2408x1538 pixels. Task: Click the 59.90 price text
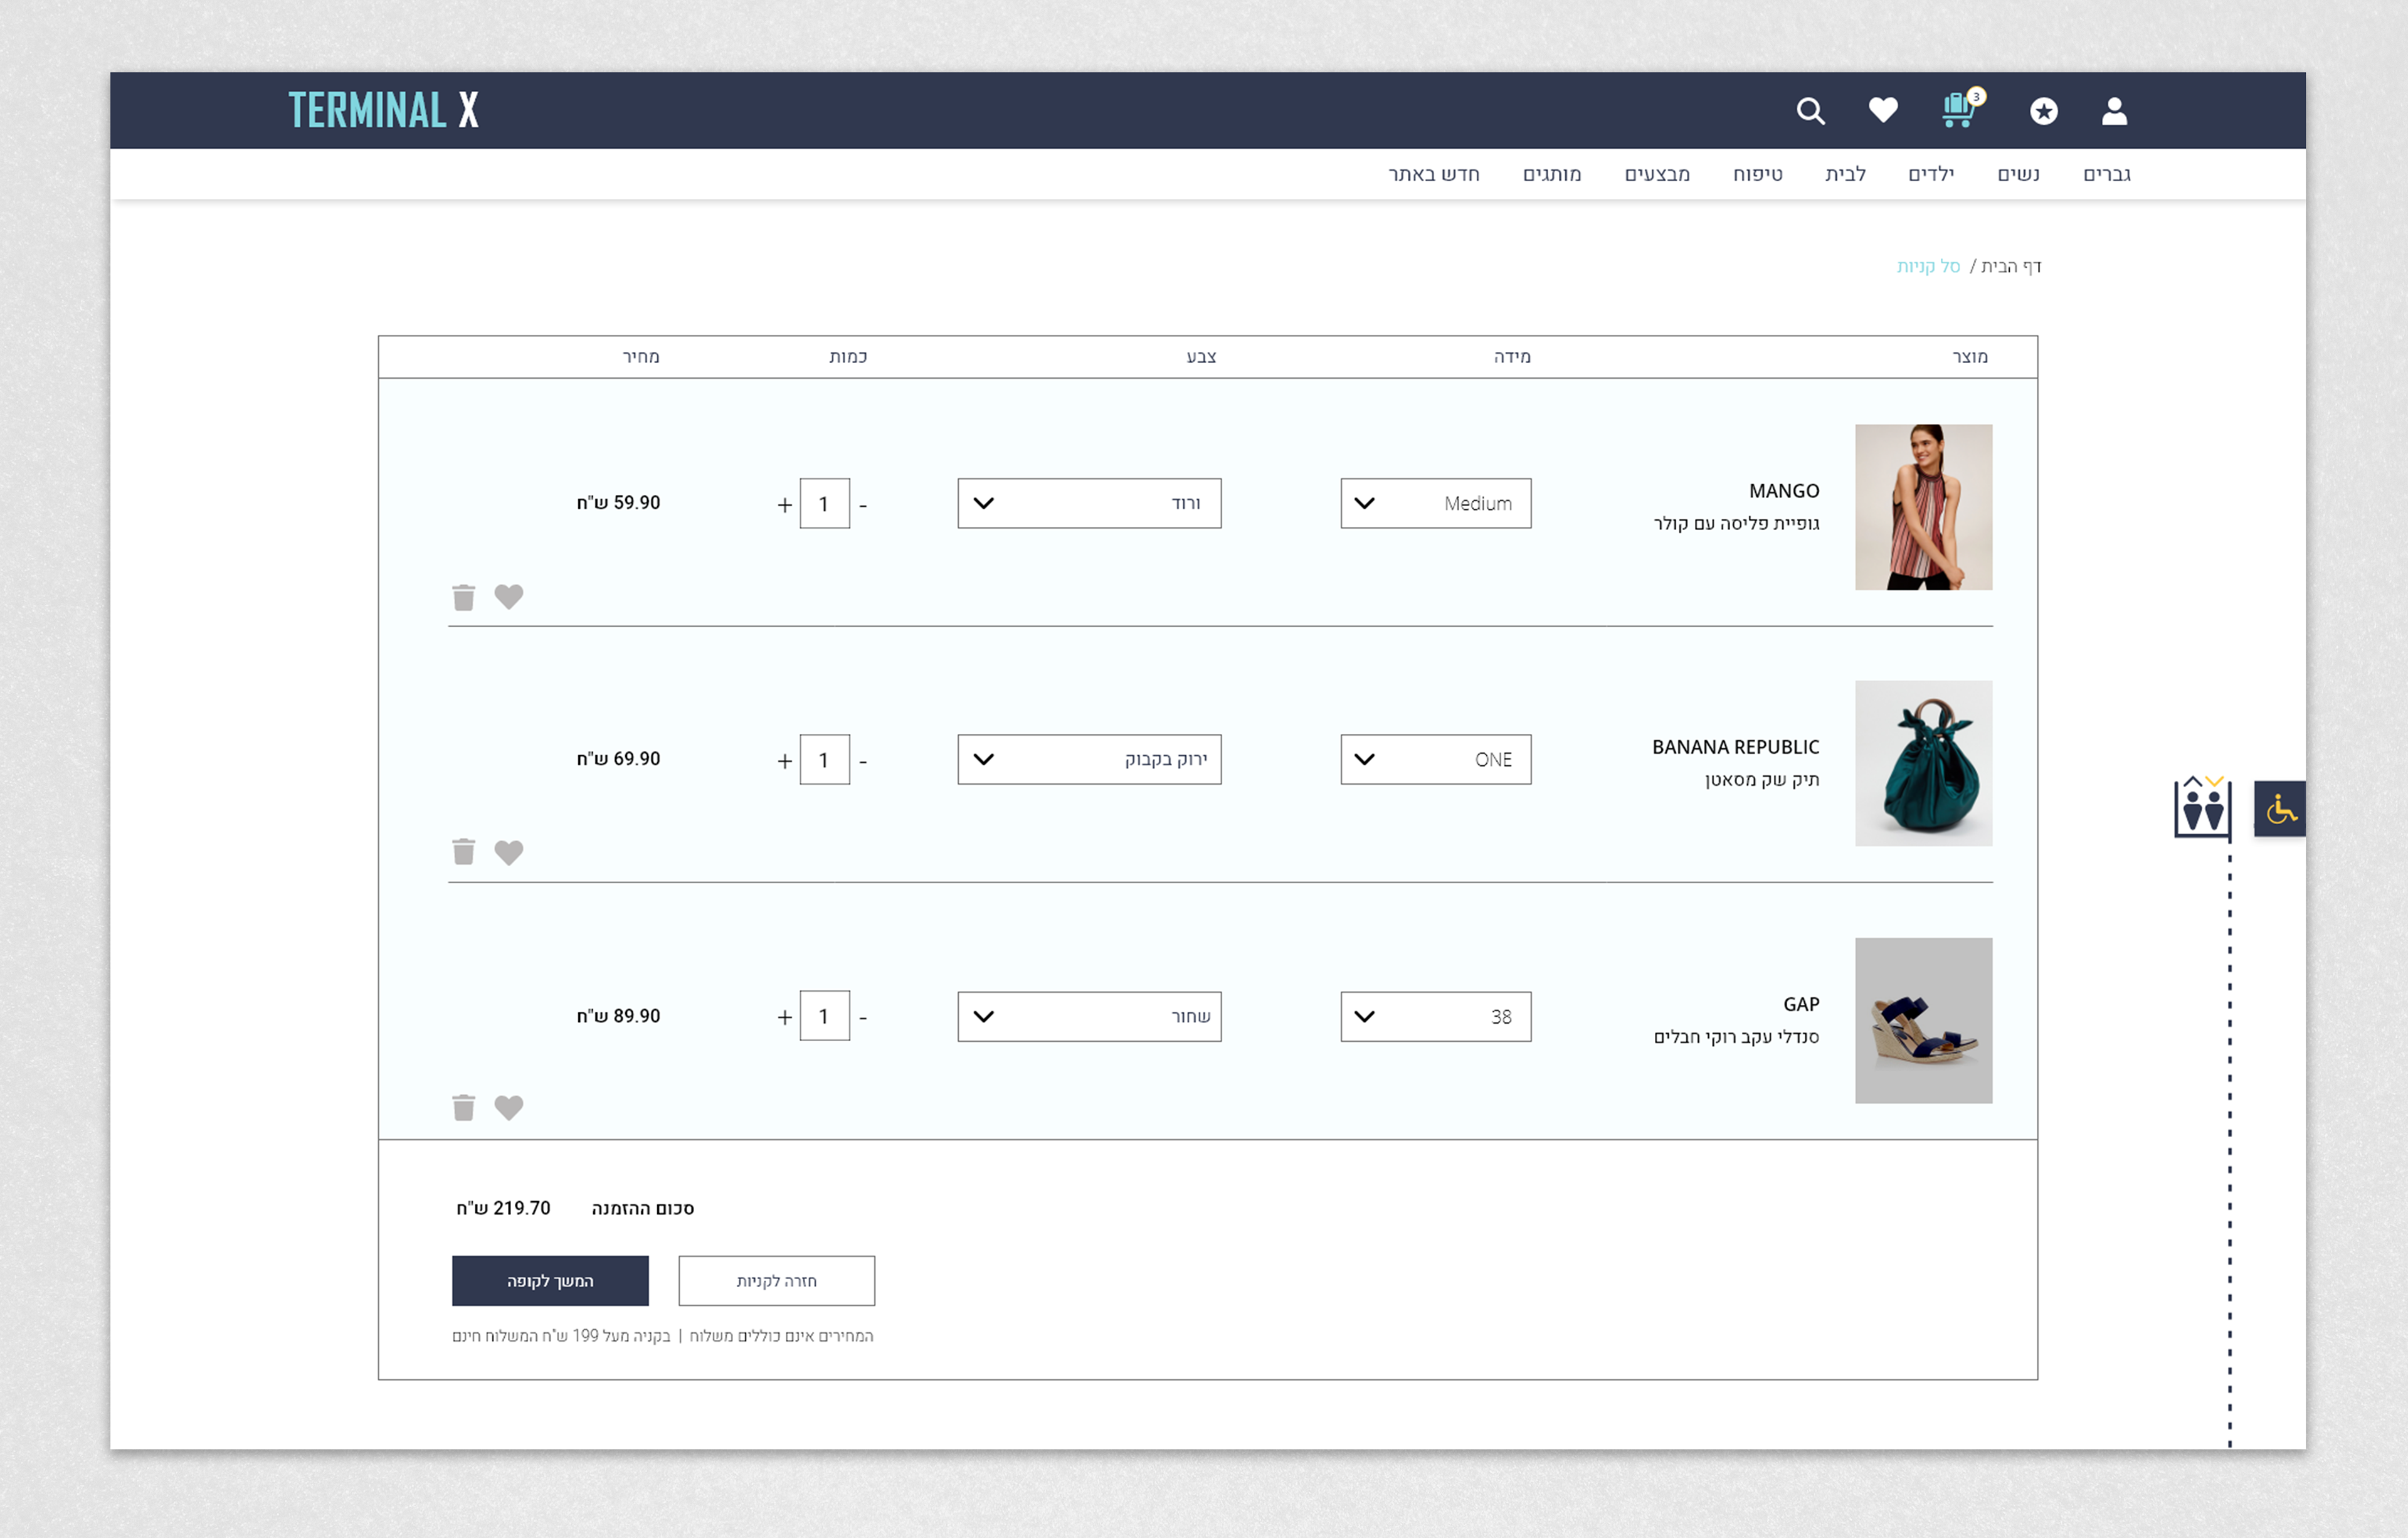619,503
